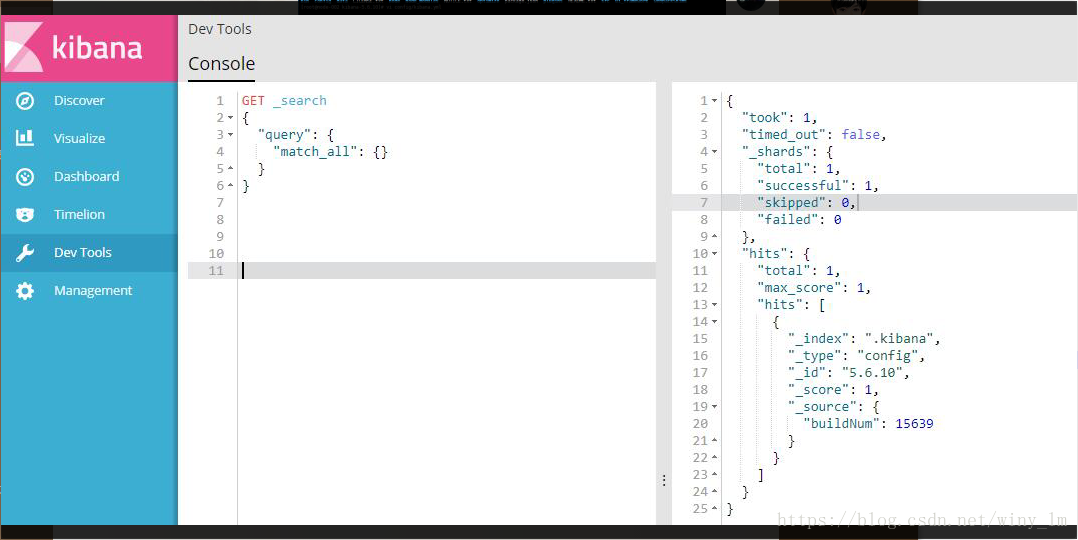Collapse the "_source" block on line 19
Image resolution: width=1078 pixels, height=540 pixels.
click(714, 407)
